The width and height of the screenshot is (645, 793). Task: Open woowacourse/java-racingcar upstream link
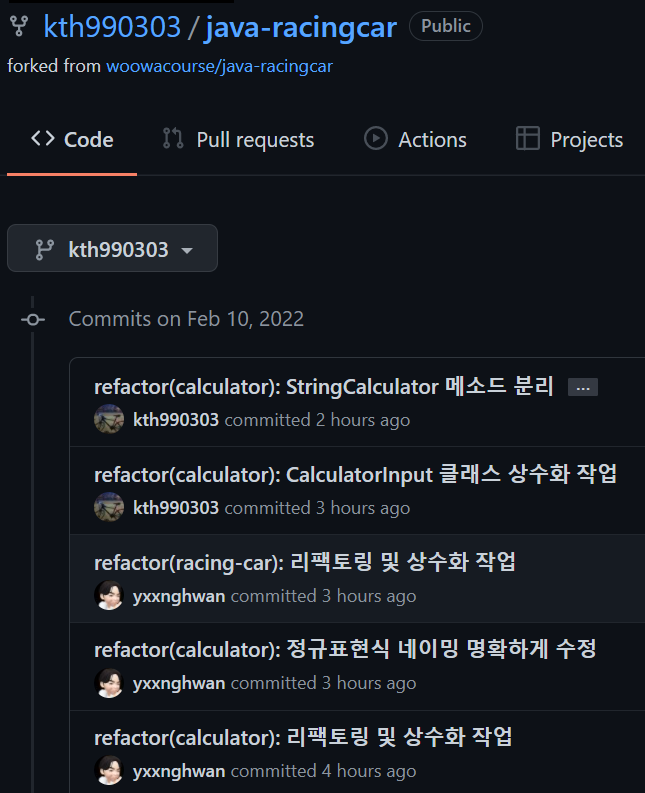(x=220, y=66)
